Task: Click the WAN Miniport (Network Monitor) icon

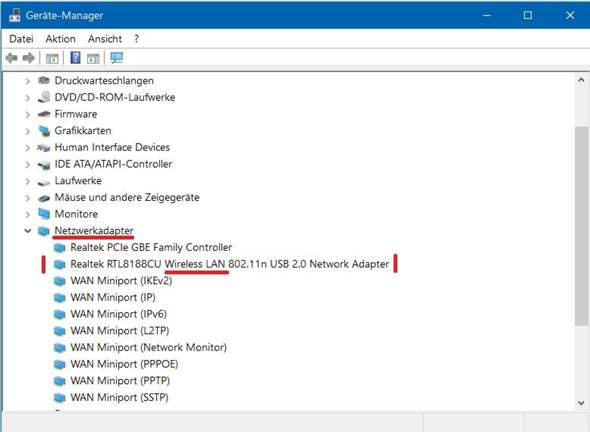Action: click(59, 348)
